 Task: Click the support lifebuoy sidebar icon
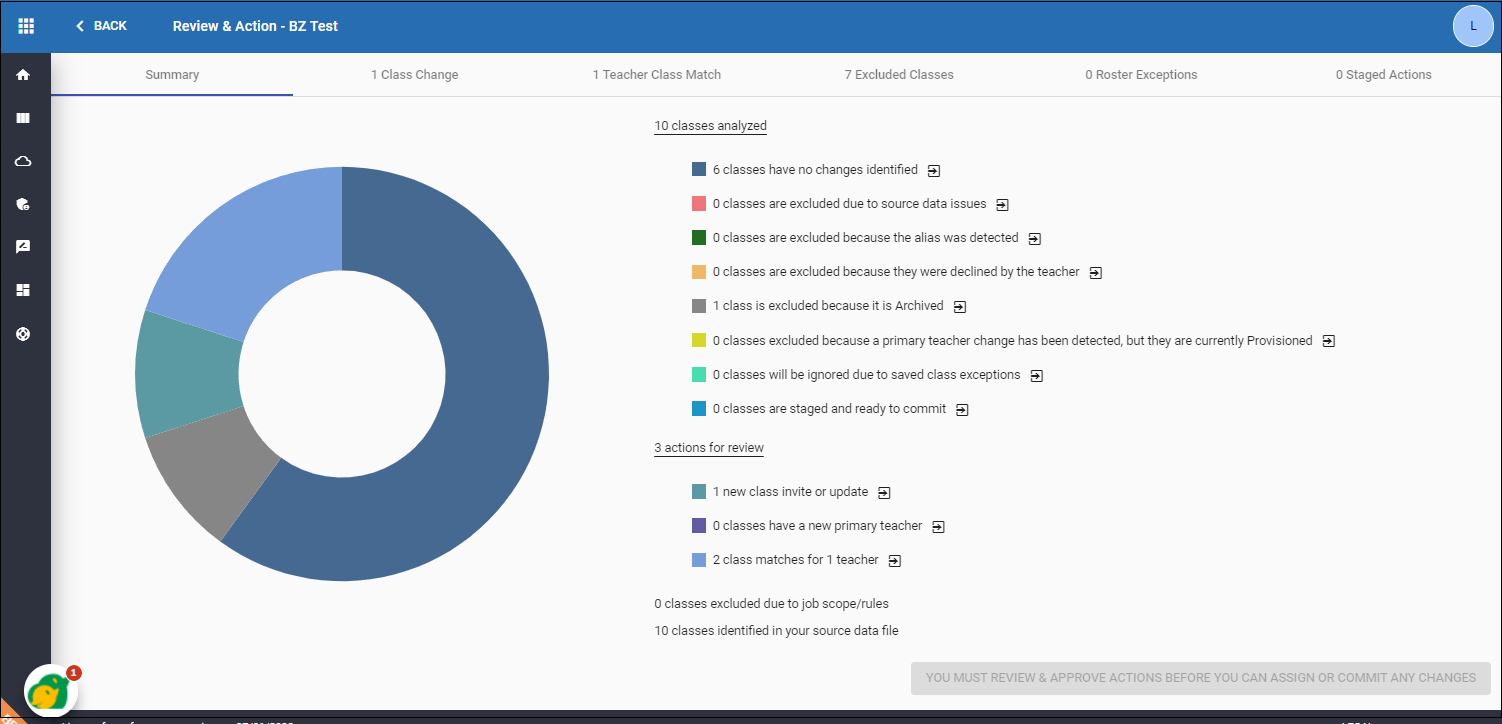click(23, 334)
